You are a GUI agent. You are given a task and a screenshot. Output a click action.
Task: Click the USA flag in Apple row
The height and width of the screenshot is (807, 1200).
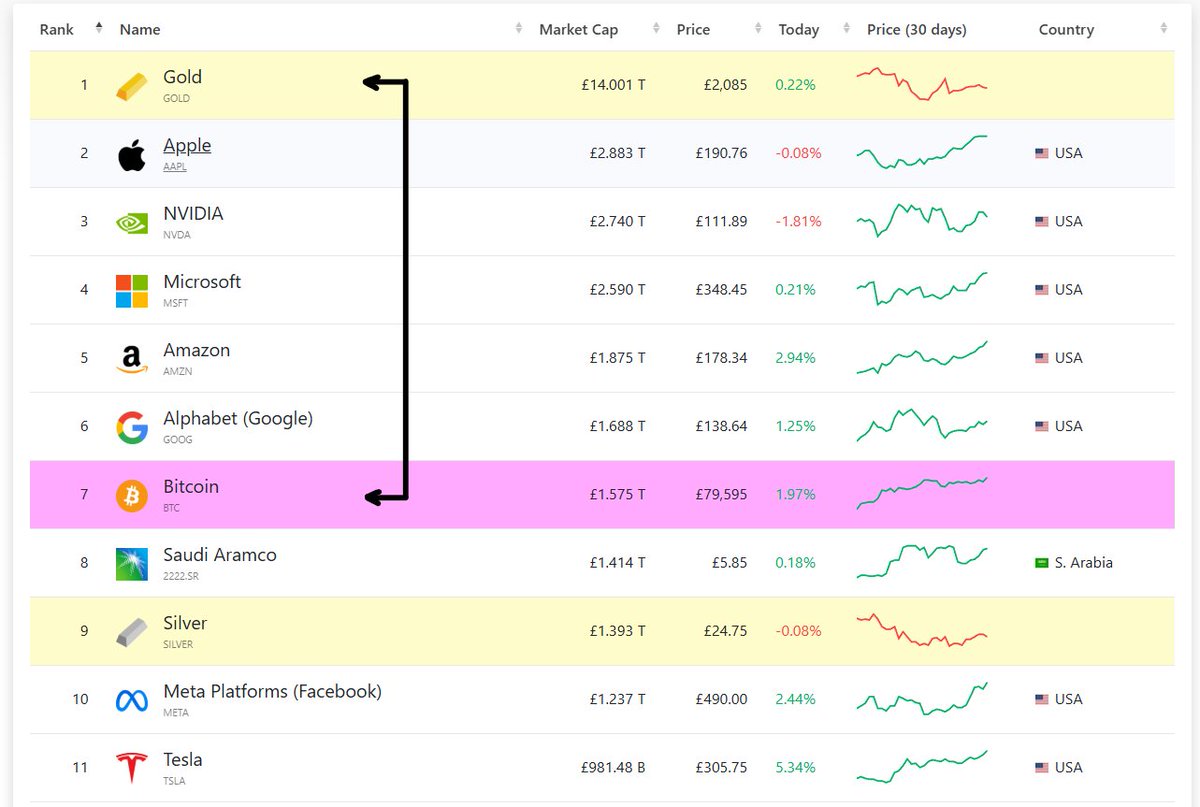point(1042,153)
